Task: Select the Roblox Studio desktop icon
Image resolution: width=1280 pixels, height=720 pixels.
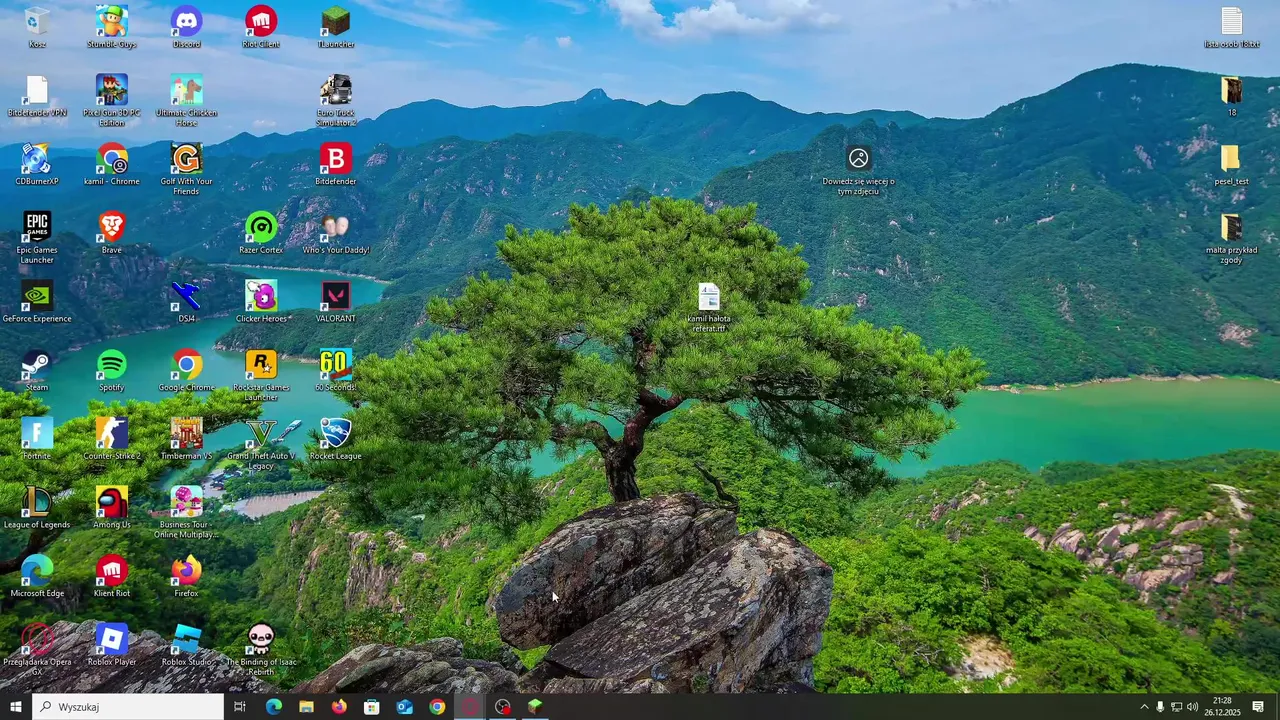Action: tap(186, 645)
